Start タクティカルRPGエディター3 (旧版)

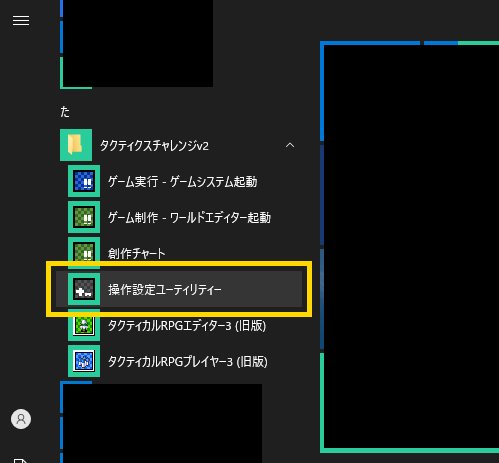pyautogui.click(x=187, y=326)
